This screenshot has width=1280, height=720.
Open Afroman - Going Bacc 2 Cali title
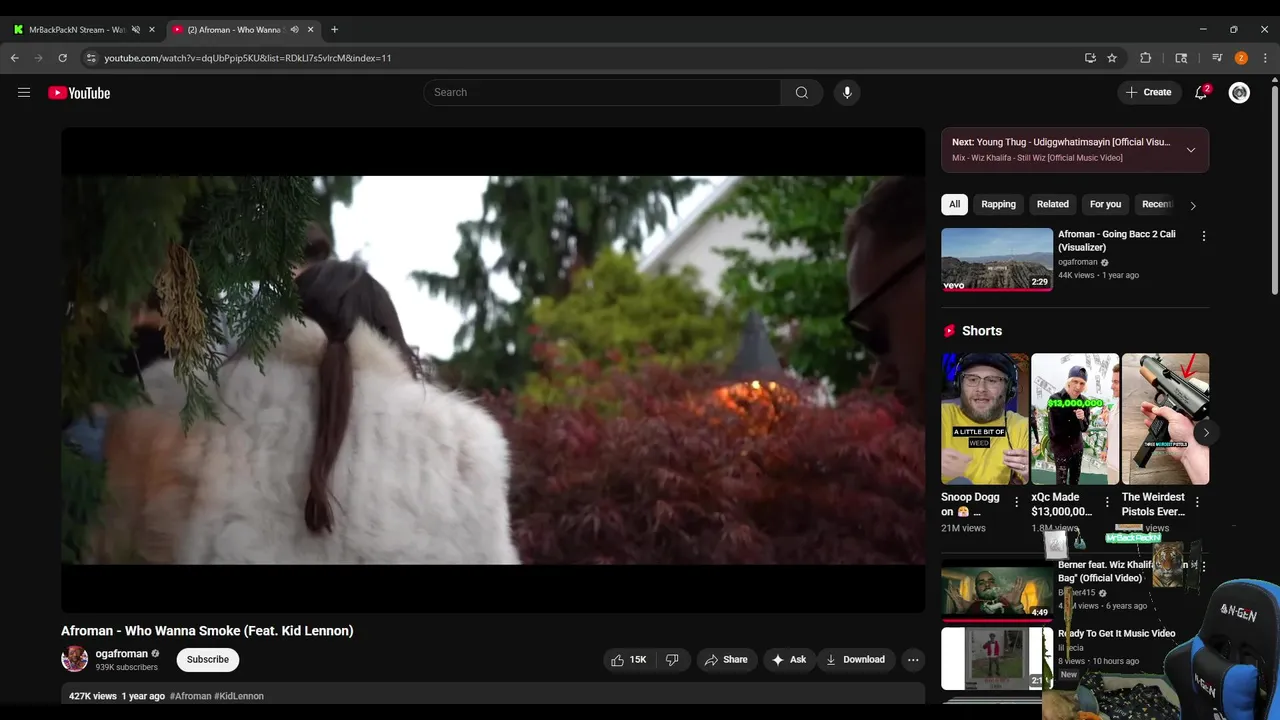point(1117,241)
